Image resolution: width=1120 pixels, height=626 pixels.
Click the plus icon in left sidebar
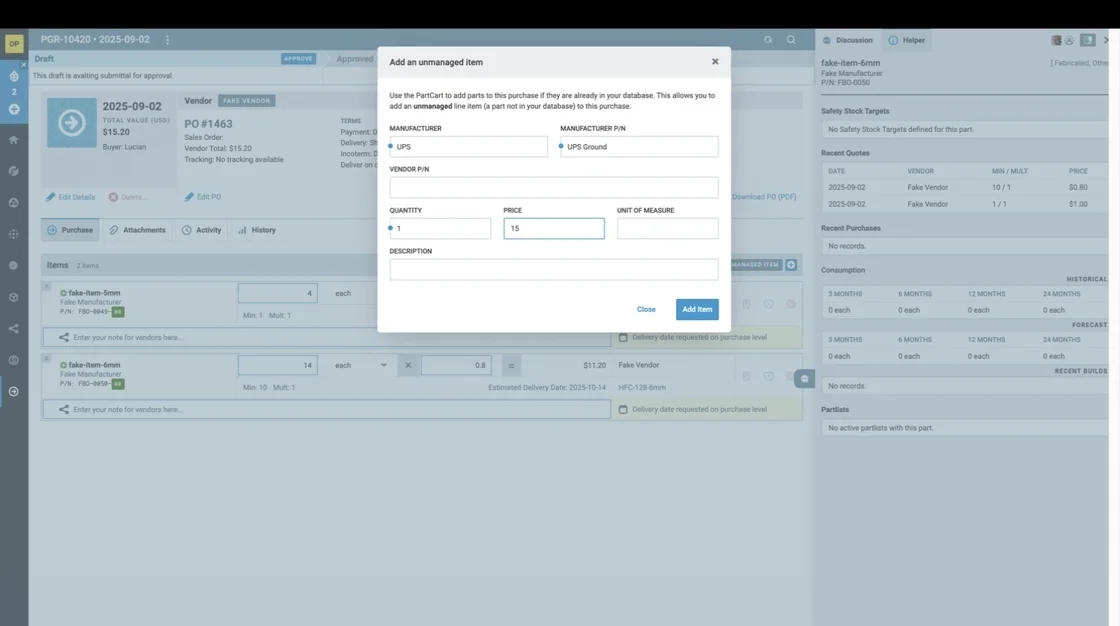point(14,109)
